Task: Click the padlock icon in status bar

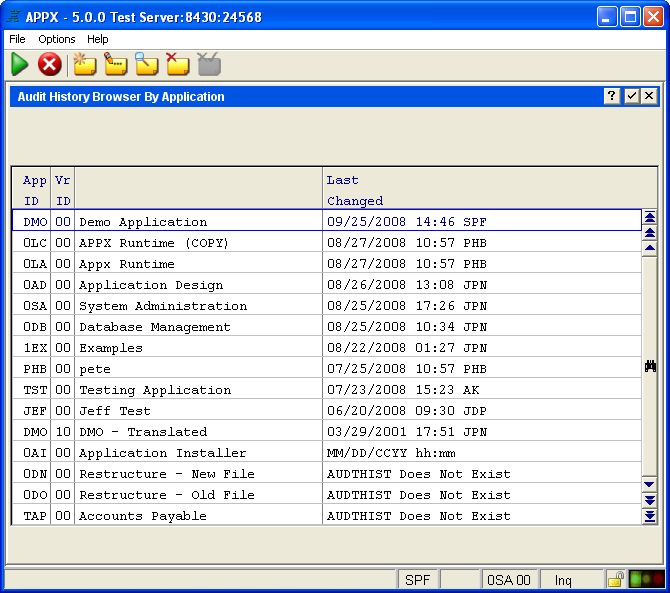Action: (615, 579)
